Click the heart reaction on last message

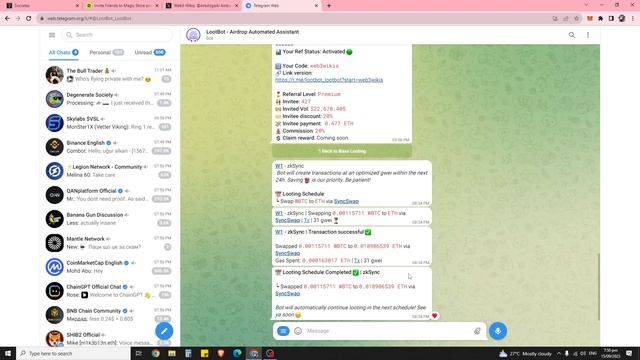434,316
